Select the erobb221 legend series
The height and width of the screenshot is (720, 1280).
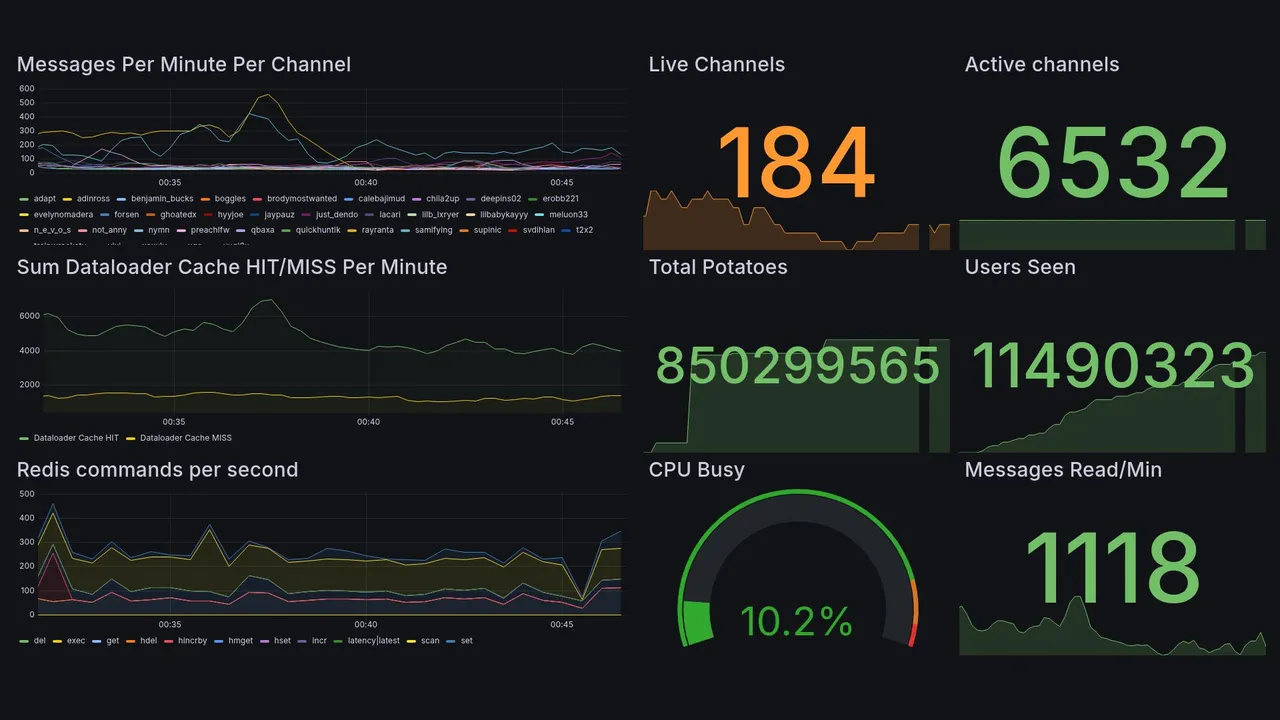(x=561, y=199)
